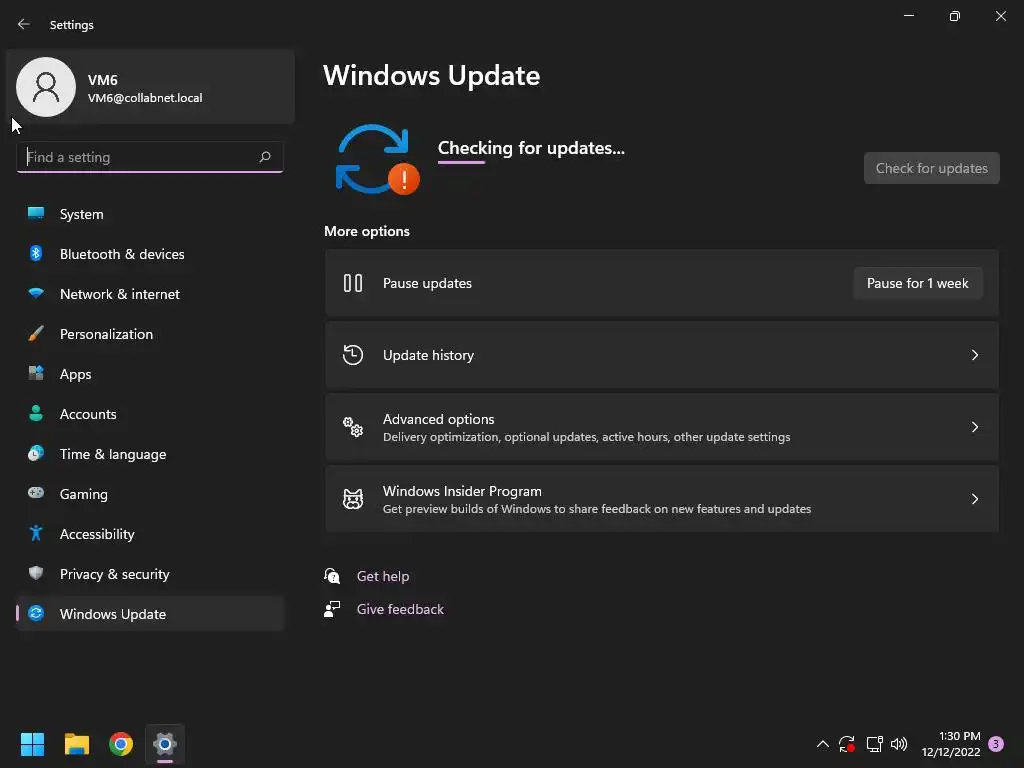Click the Update history clock icon
Screen dimensions: 1024x768
353,355
